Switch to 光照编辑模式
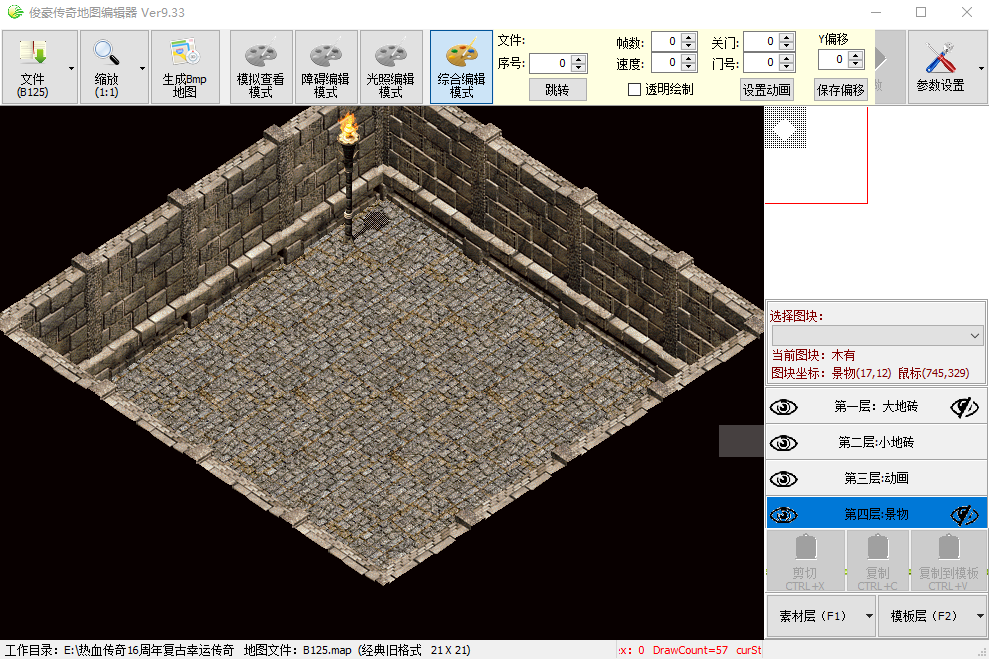The height and width of the screenshot is (659, 989). [x=390, y=67]
